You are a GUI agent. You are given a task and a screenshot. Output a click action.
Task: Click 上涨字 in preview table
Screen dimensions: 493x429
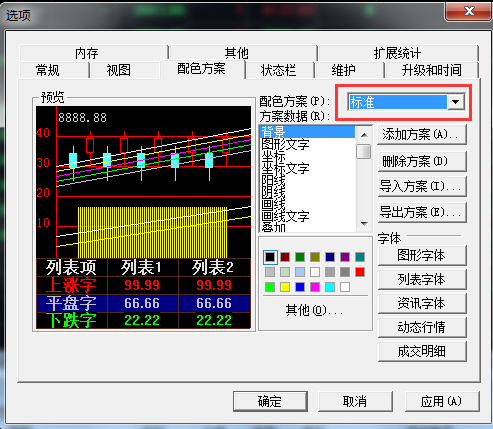[71, 285]
